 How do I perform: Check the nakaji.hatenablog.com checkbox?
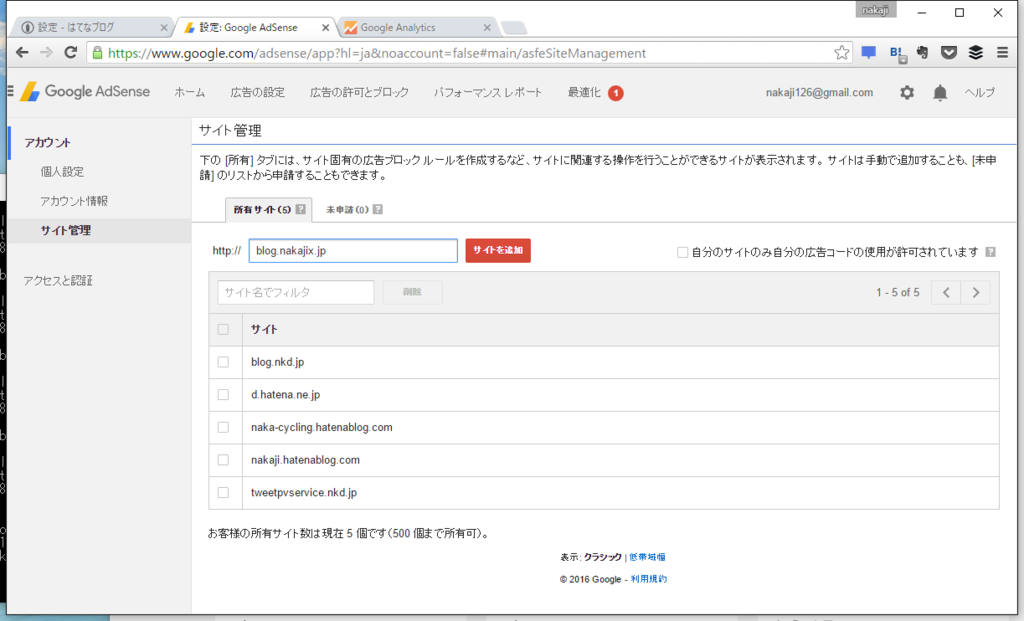pyautogui.click(x=223, y=460)
